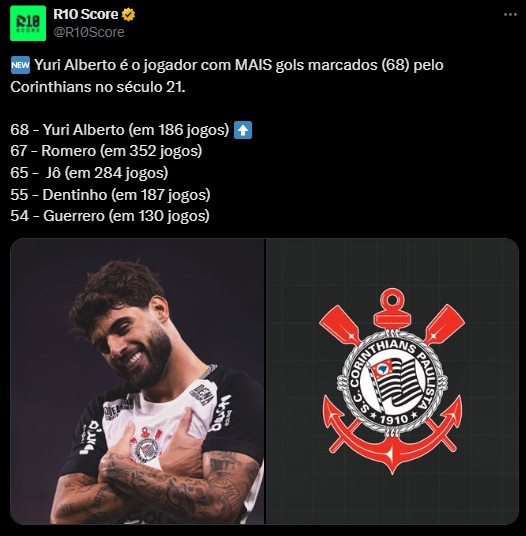Select the '65 – Jô (em 284 jogos)' line
526x536 pixels.
[89, 173]
